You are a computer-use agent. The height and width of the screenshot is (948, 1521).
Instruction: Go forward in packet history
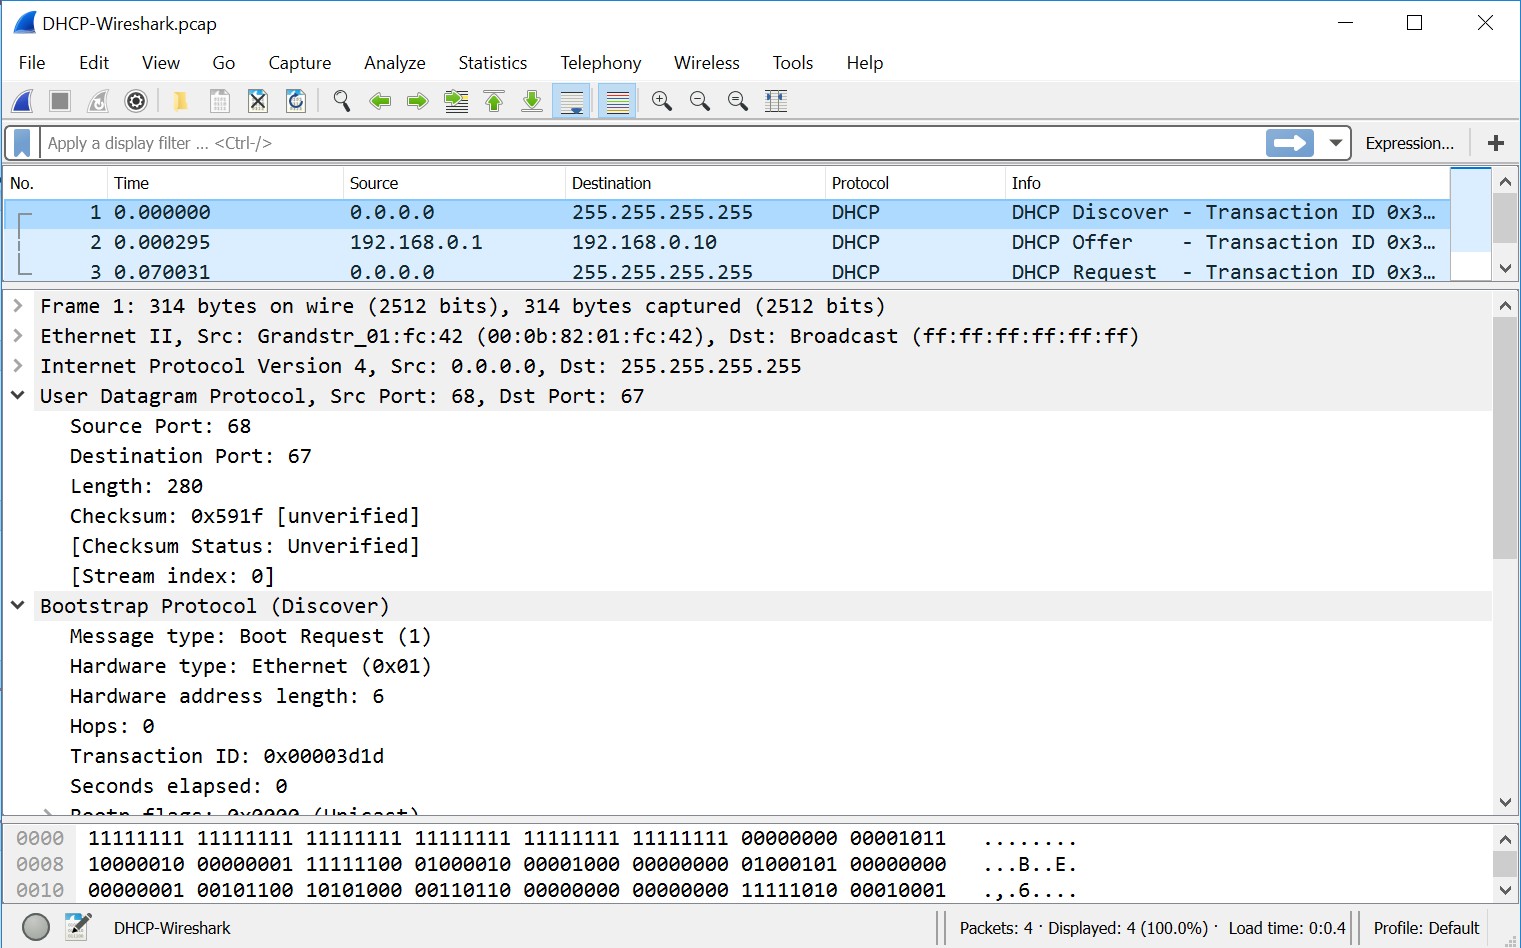click(418, 101)
